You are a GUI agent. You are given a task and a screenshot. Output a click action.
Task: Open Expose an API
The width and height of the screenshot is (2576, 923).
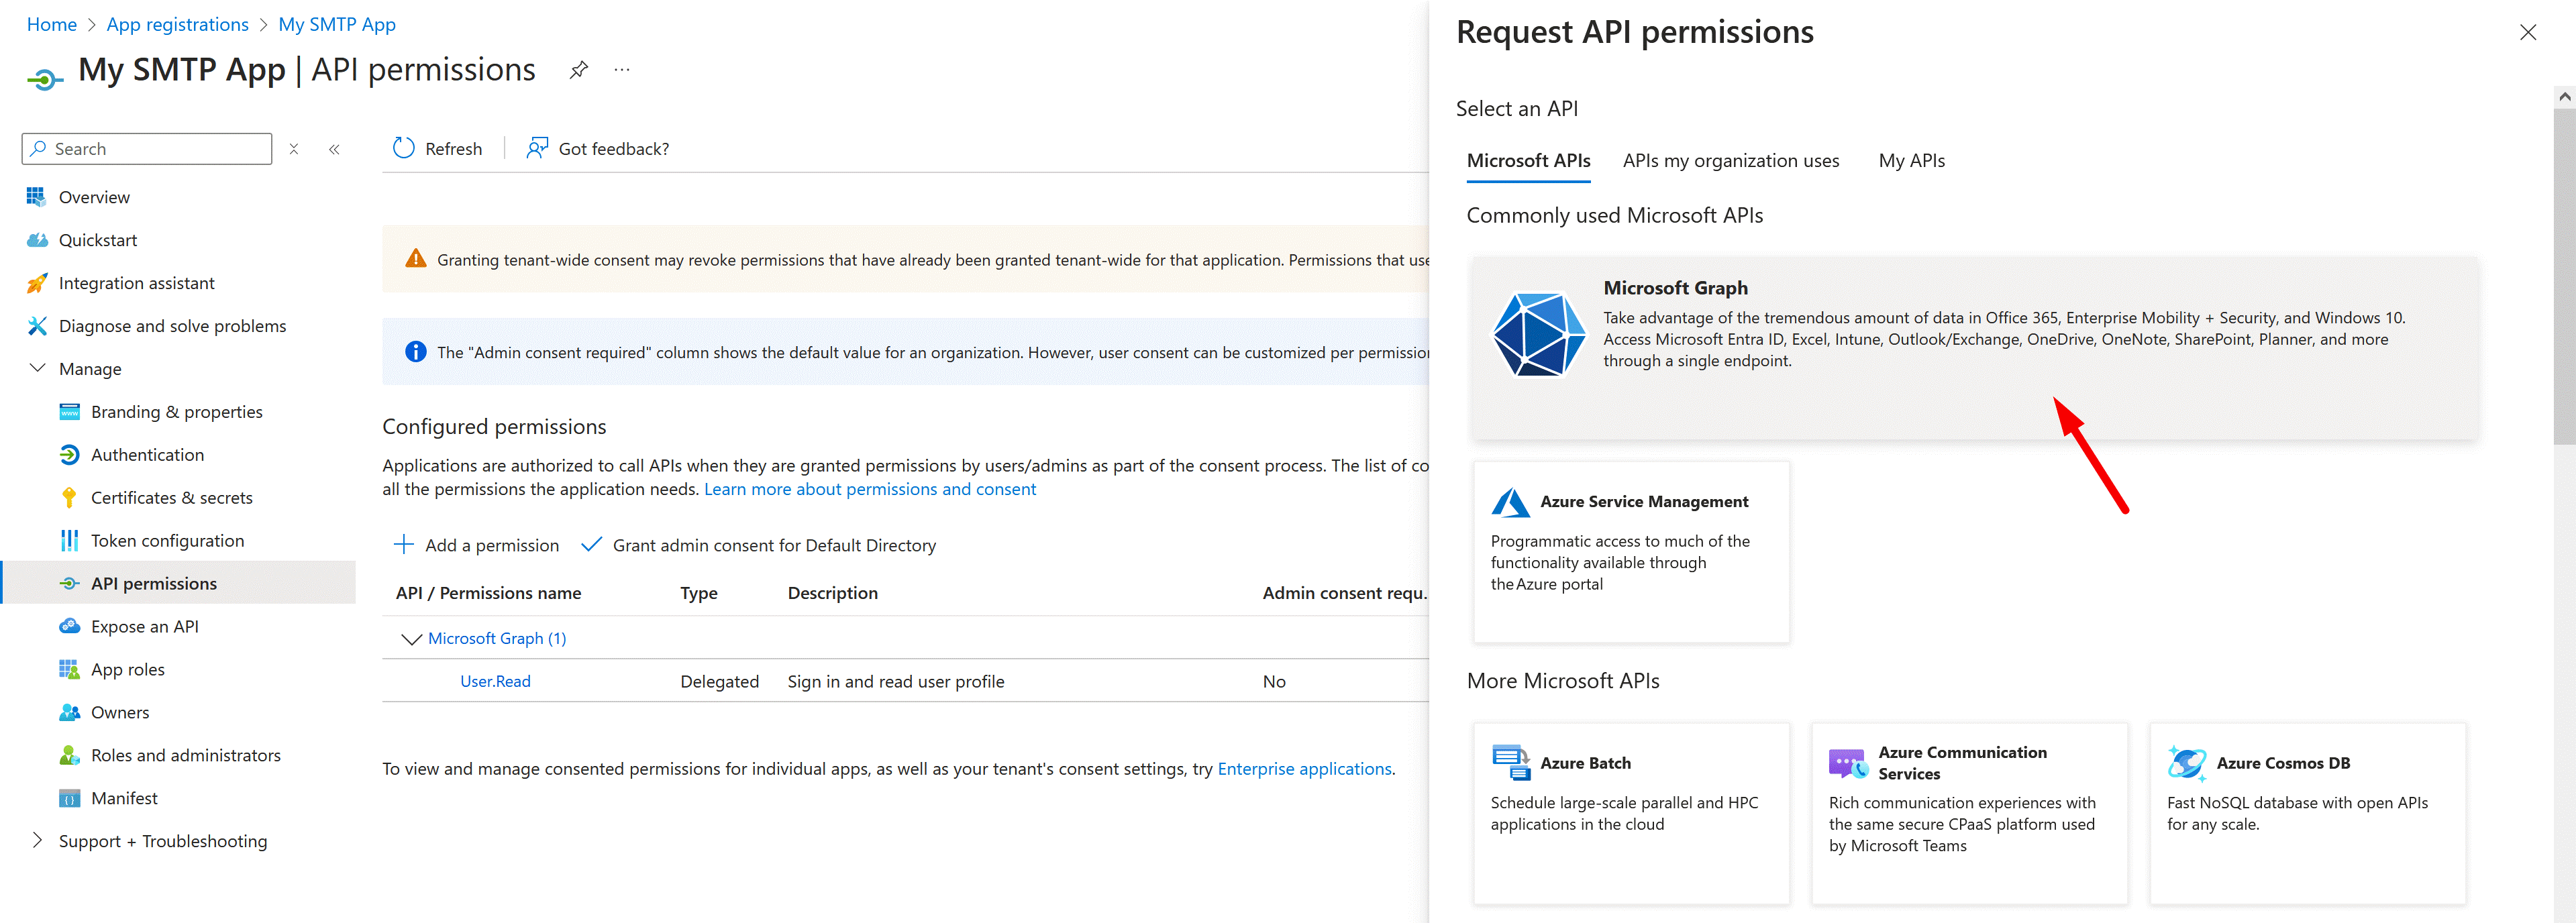click(x=144, y=627)
